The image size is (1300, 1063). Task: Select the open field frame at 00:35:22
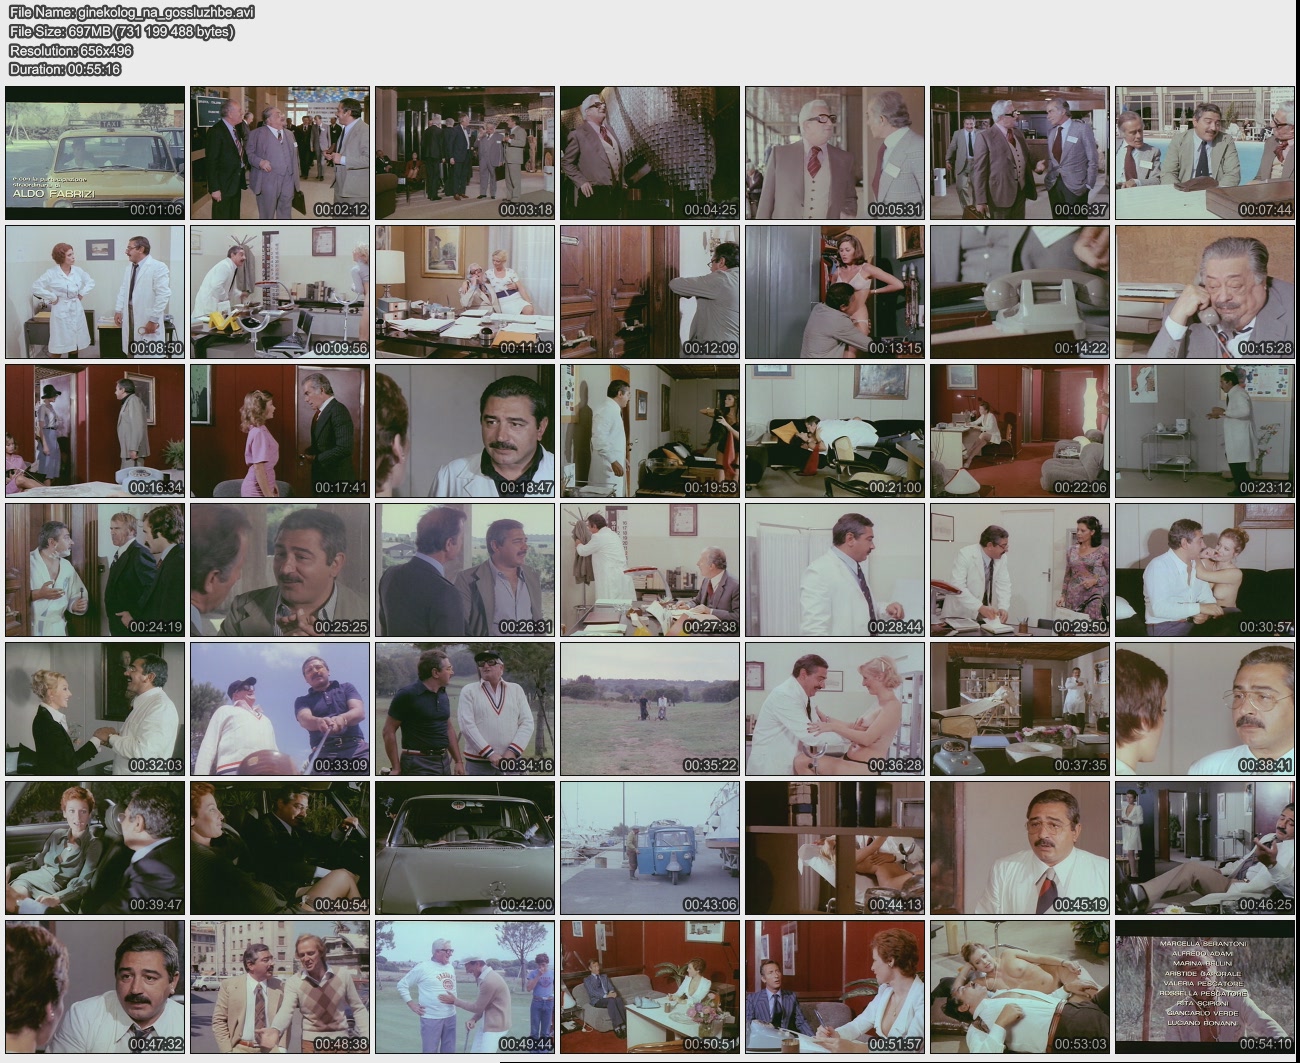tap(650, 709)
